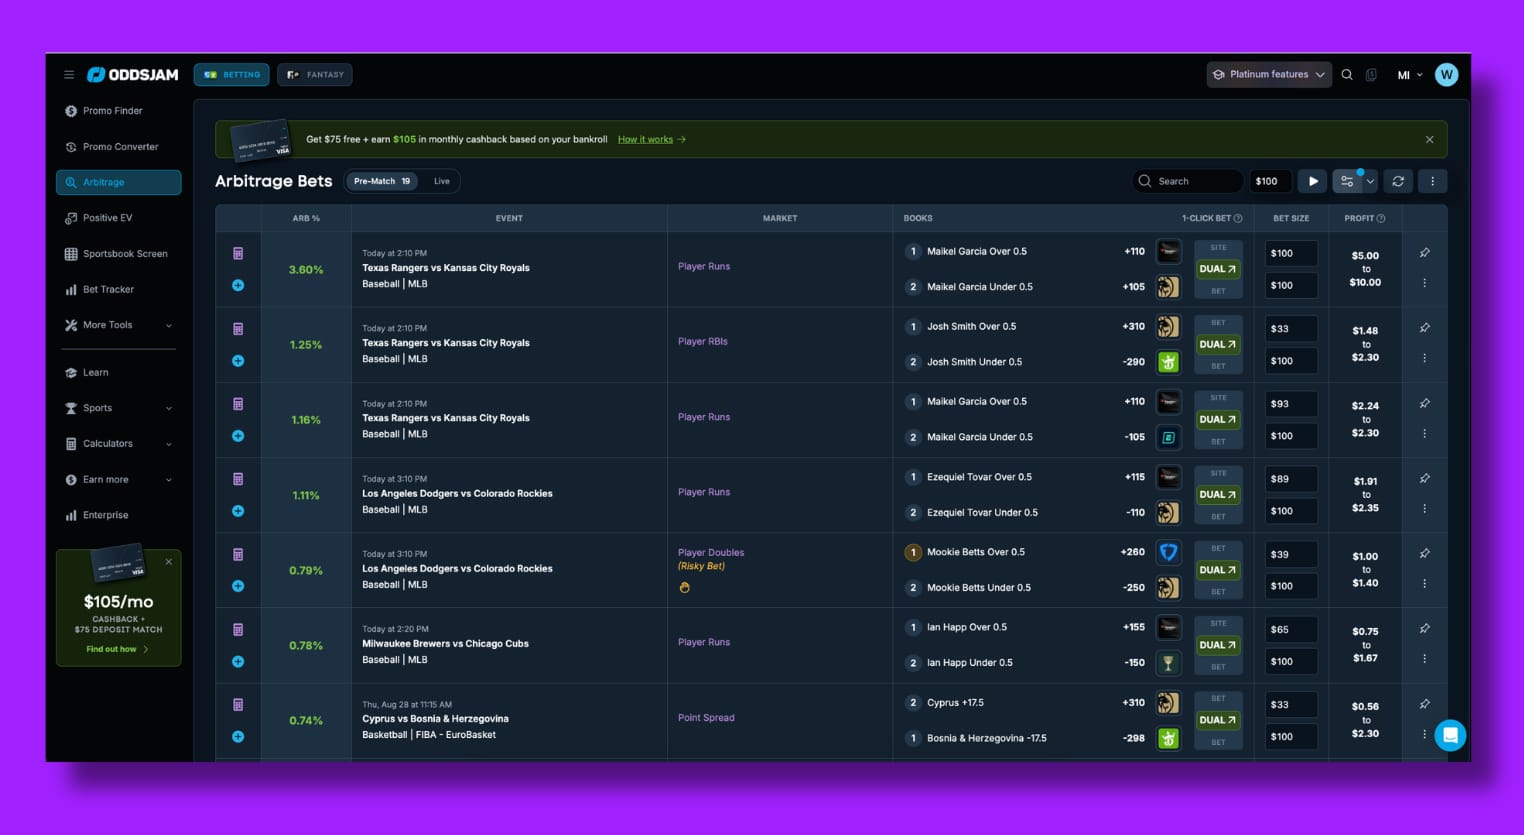The height and width of the screenshot is (835, 1524).
Task: Switch to the Betting mode tab
Action: tap(231, 75)
